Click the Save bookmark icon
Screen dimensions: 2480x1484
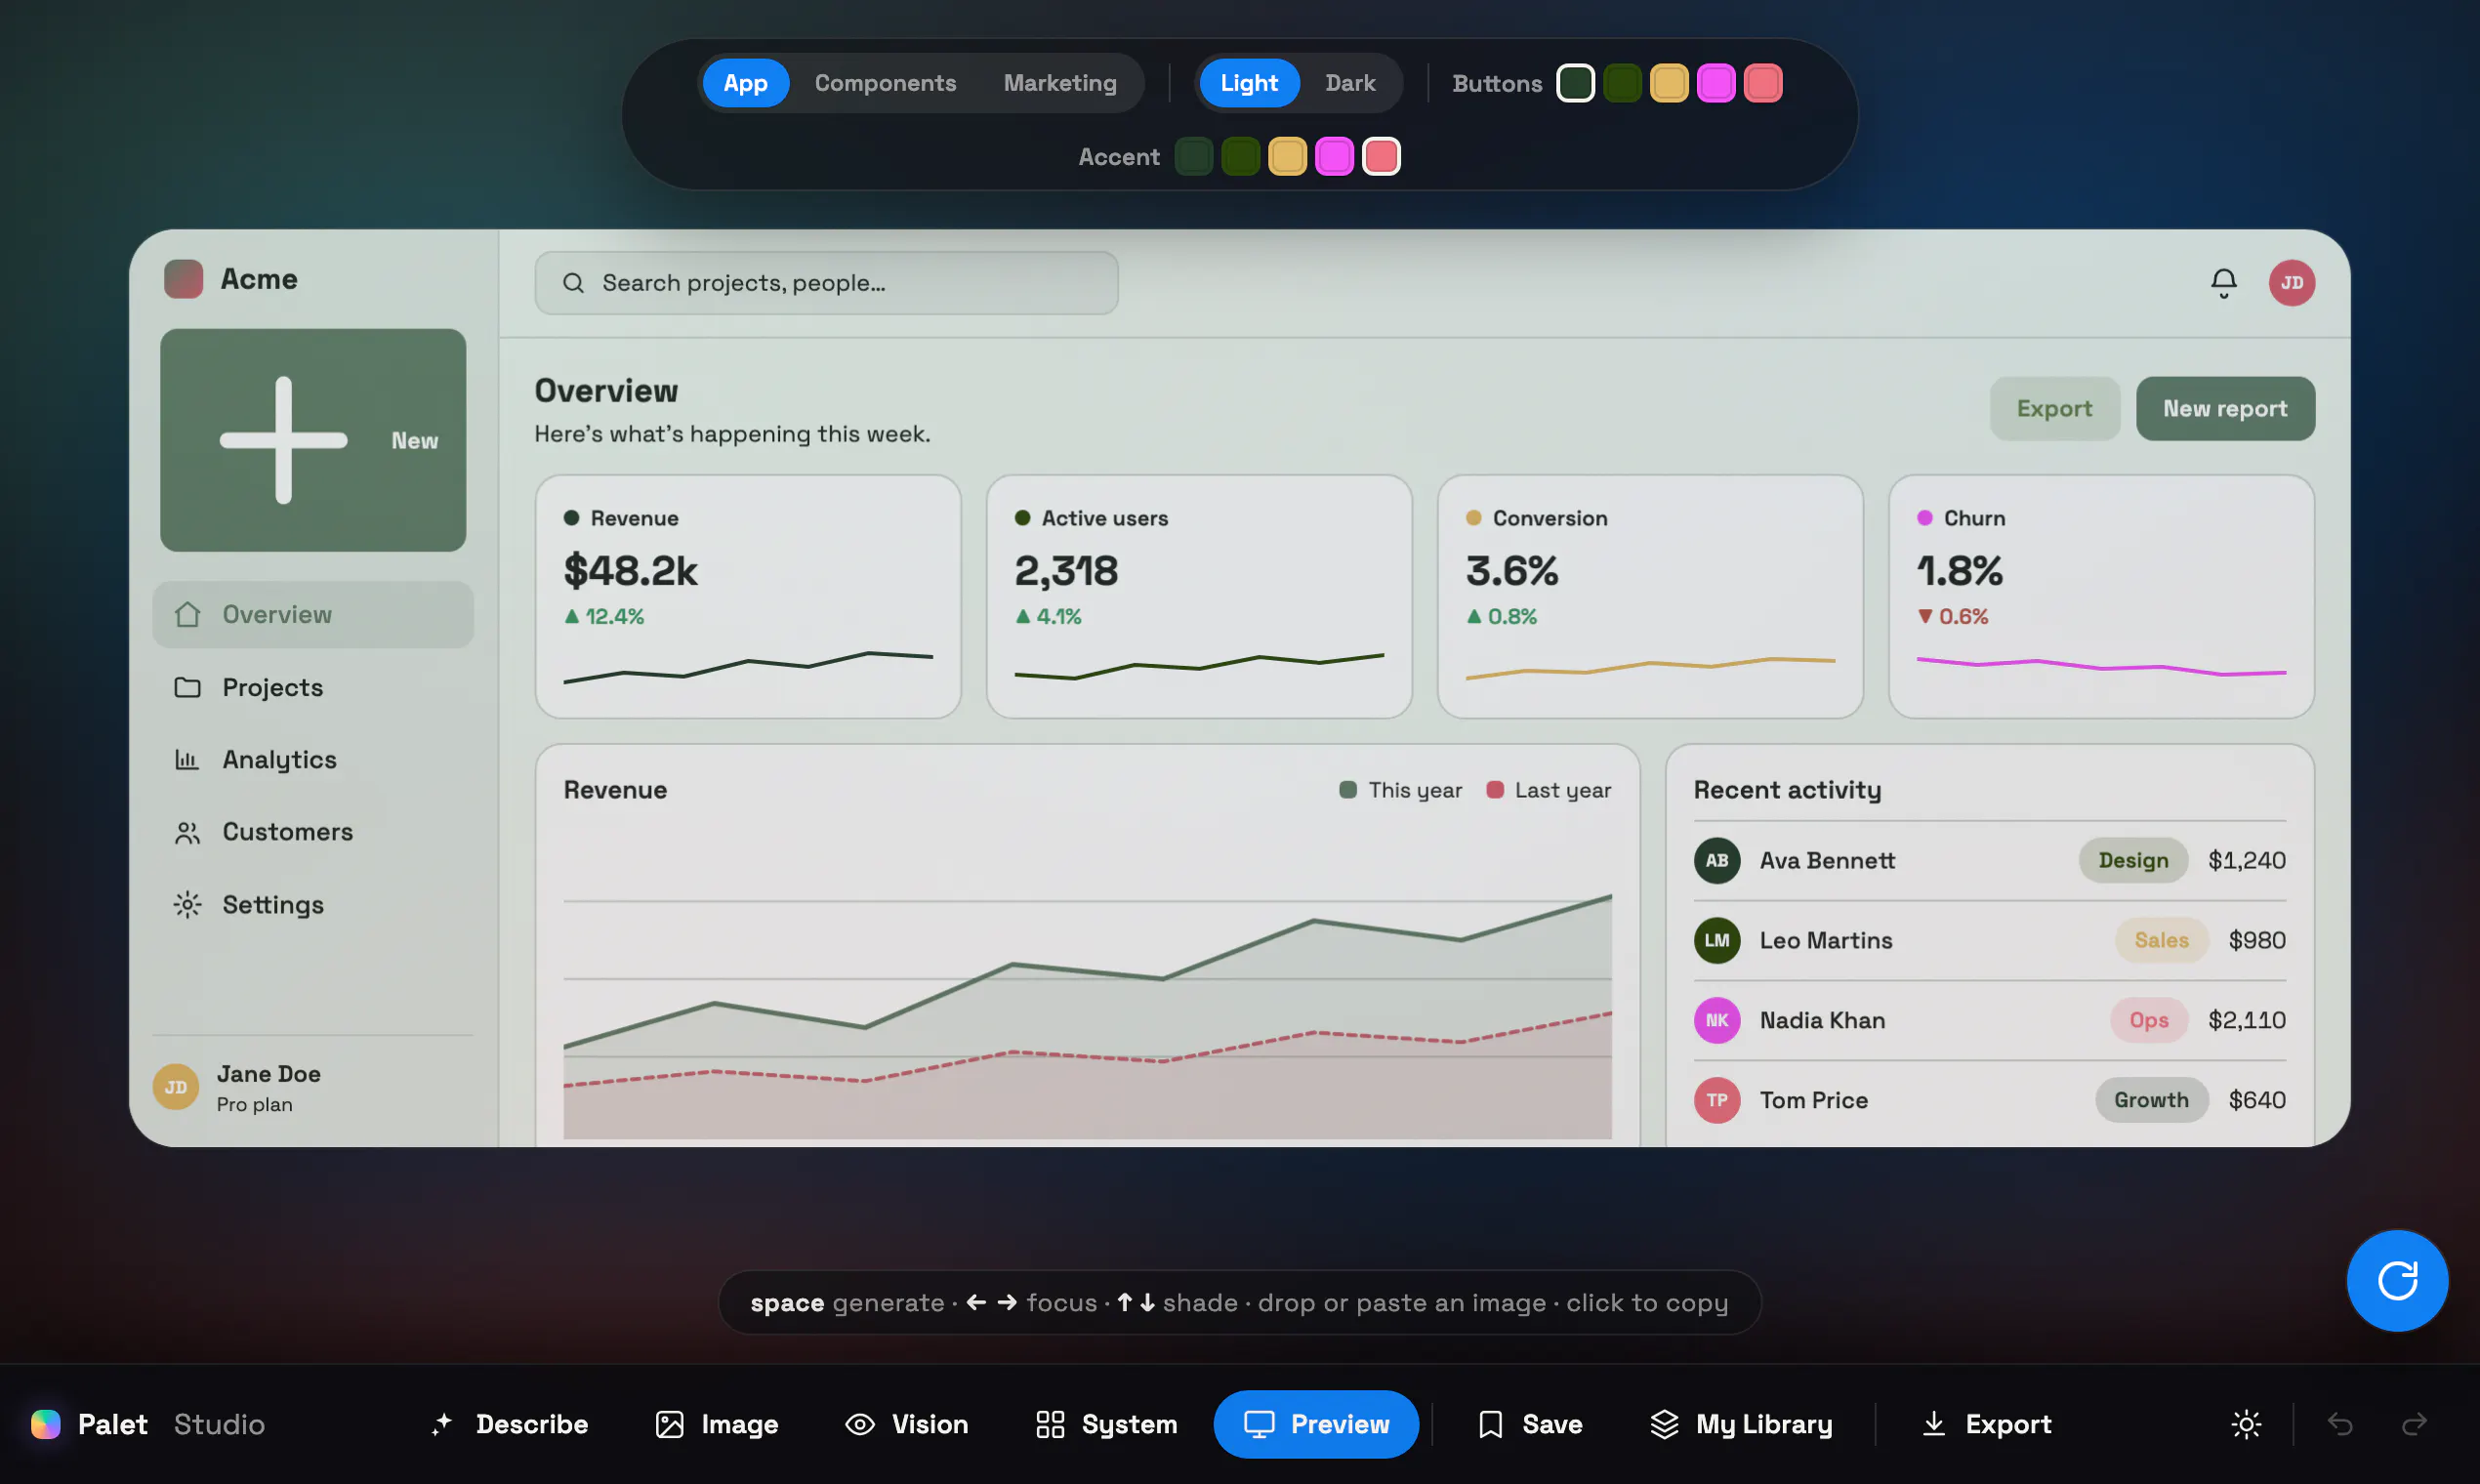1490,1424
